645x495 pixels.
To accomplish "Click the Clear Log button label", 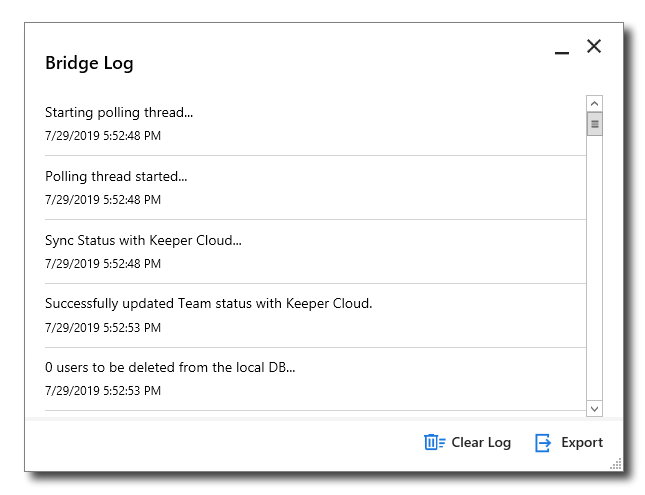I will coord(481,442).
